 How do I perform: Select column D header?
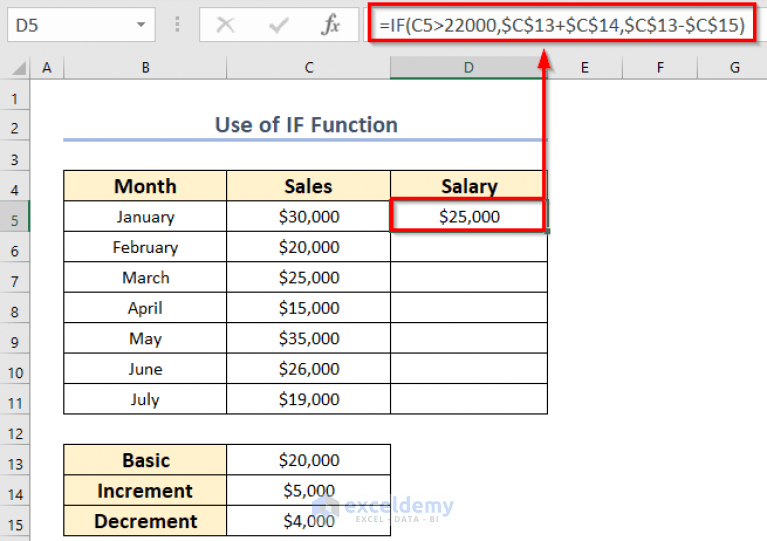(x=469, y=68)
